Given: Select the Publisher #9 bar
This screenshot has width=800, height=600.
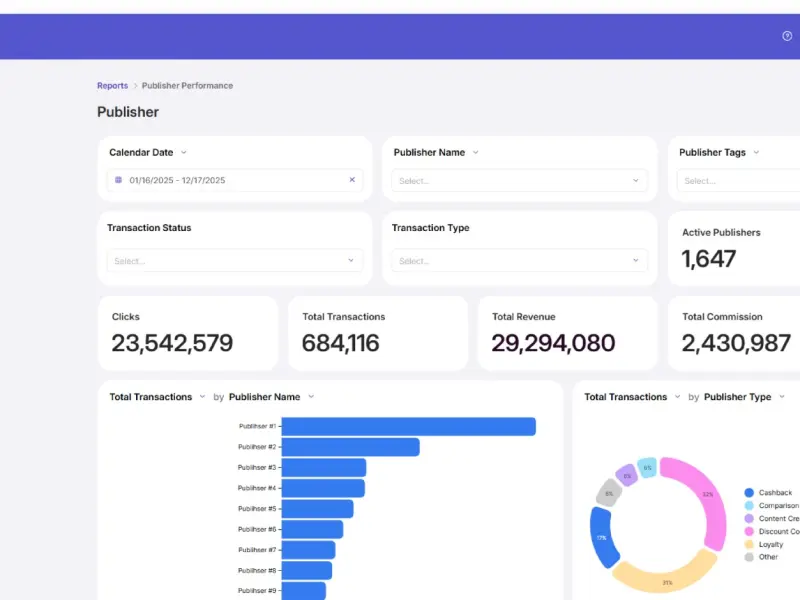Looking at the screenshot, I should tap(304, 591).
